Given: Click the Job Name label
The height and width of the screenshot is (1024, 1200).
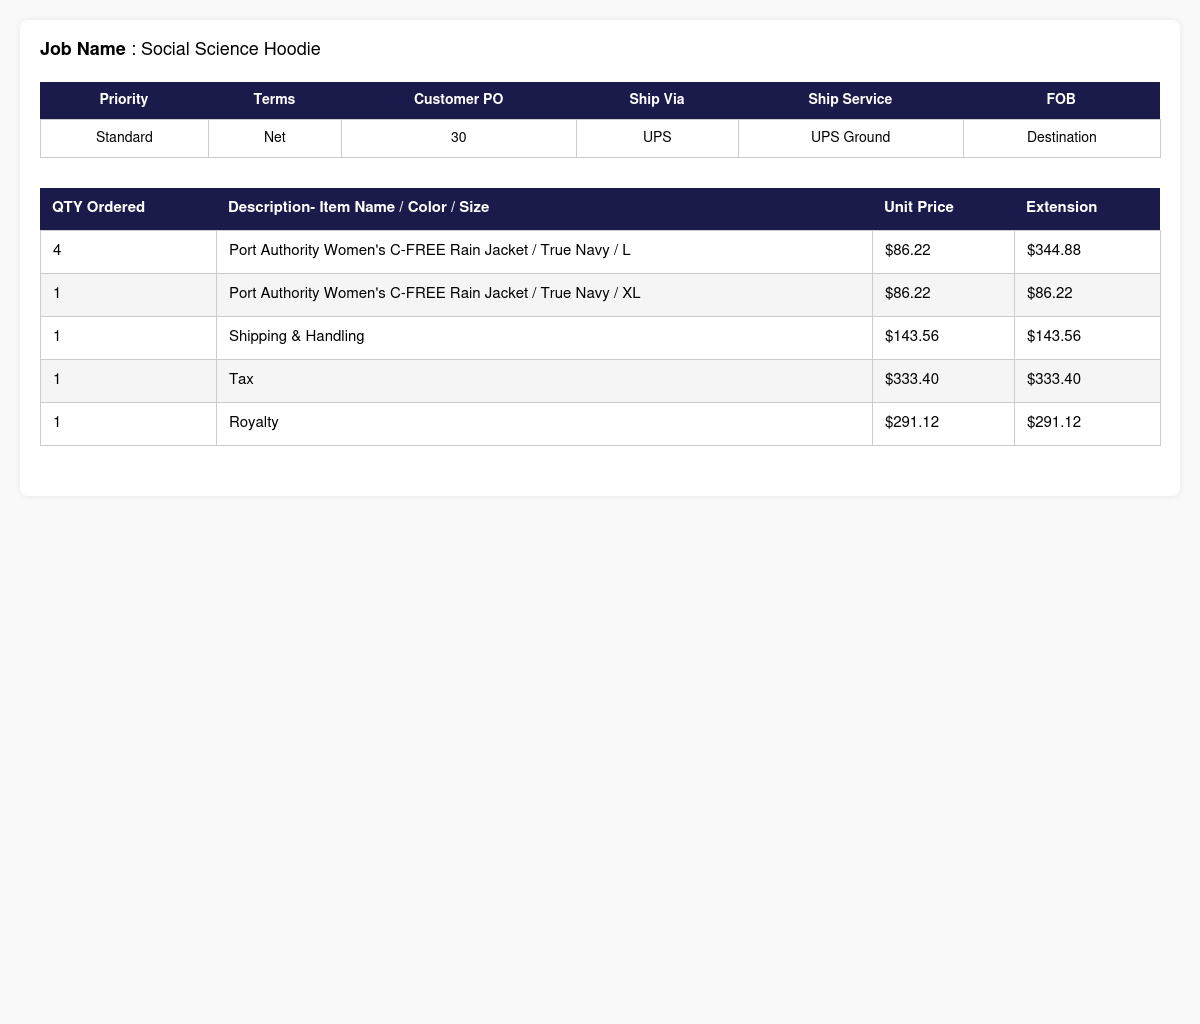Looking at the screenshot, I should pyautogui.click(x=83, y=49).
